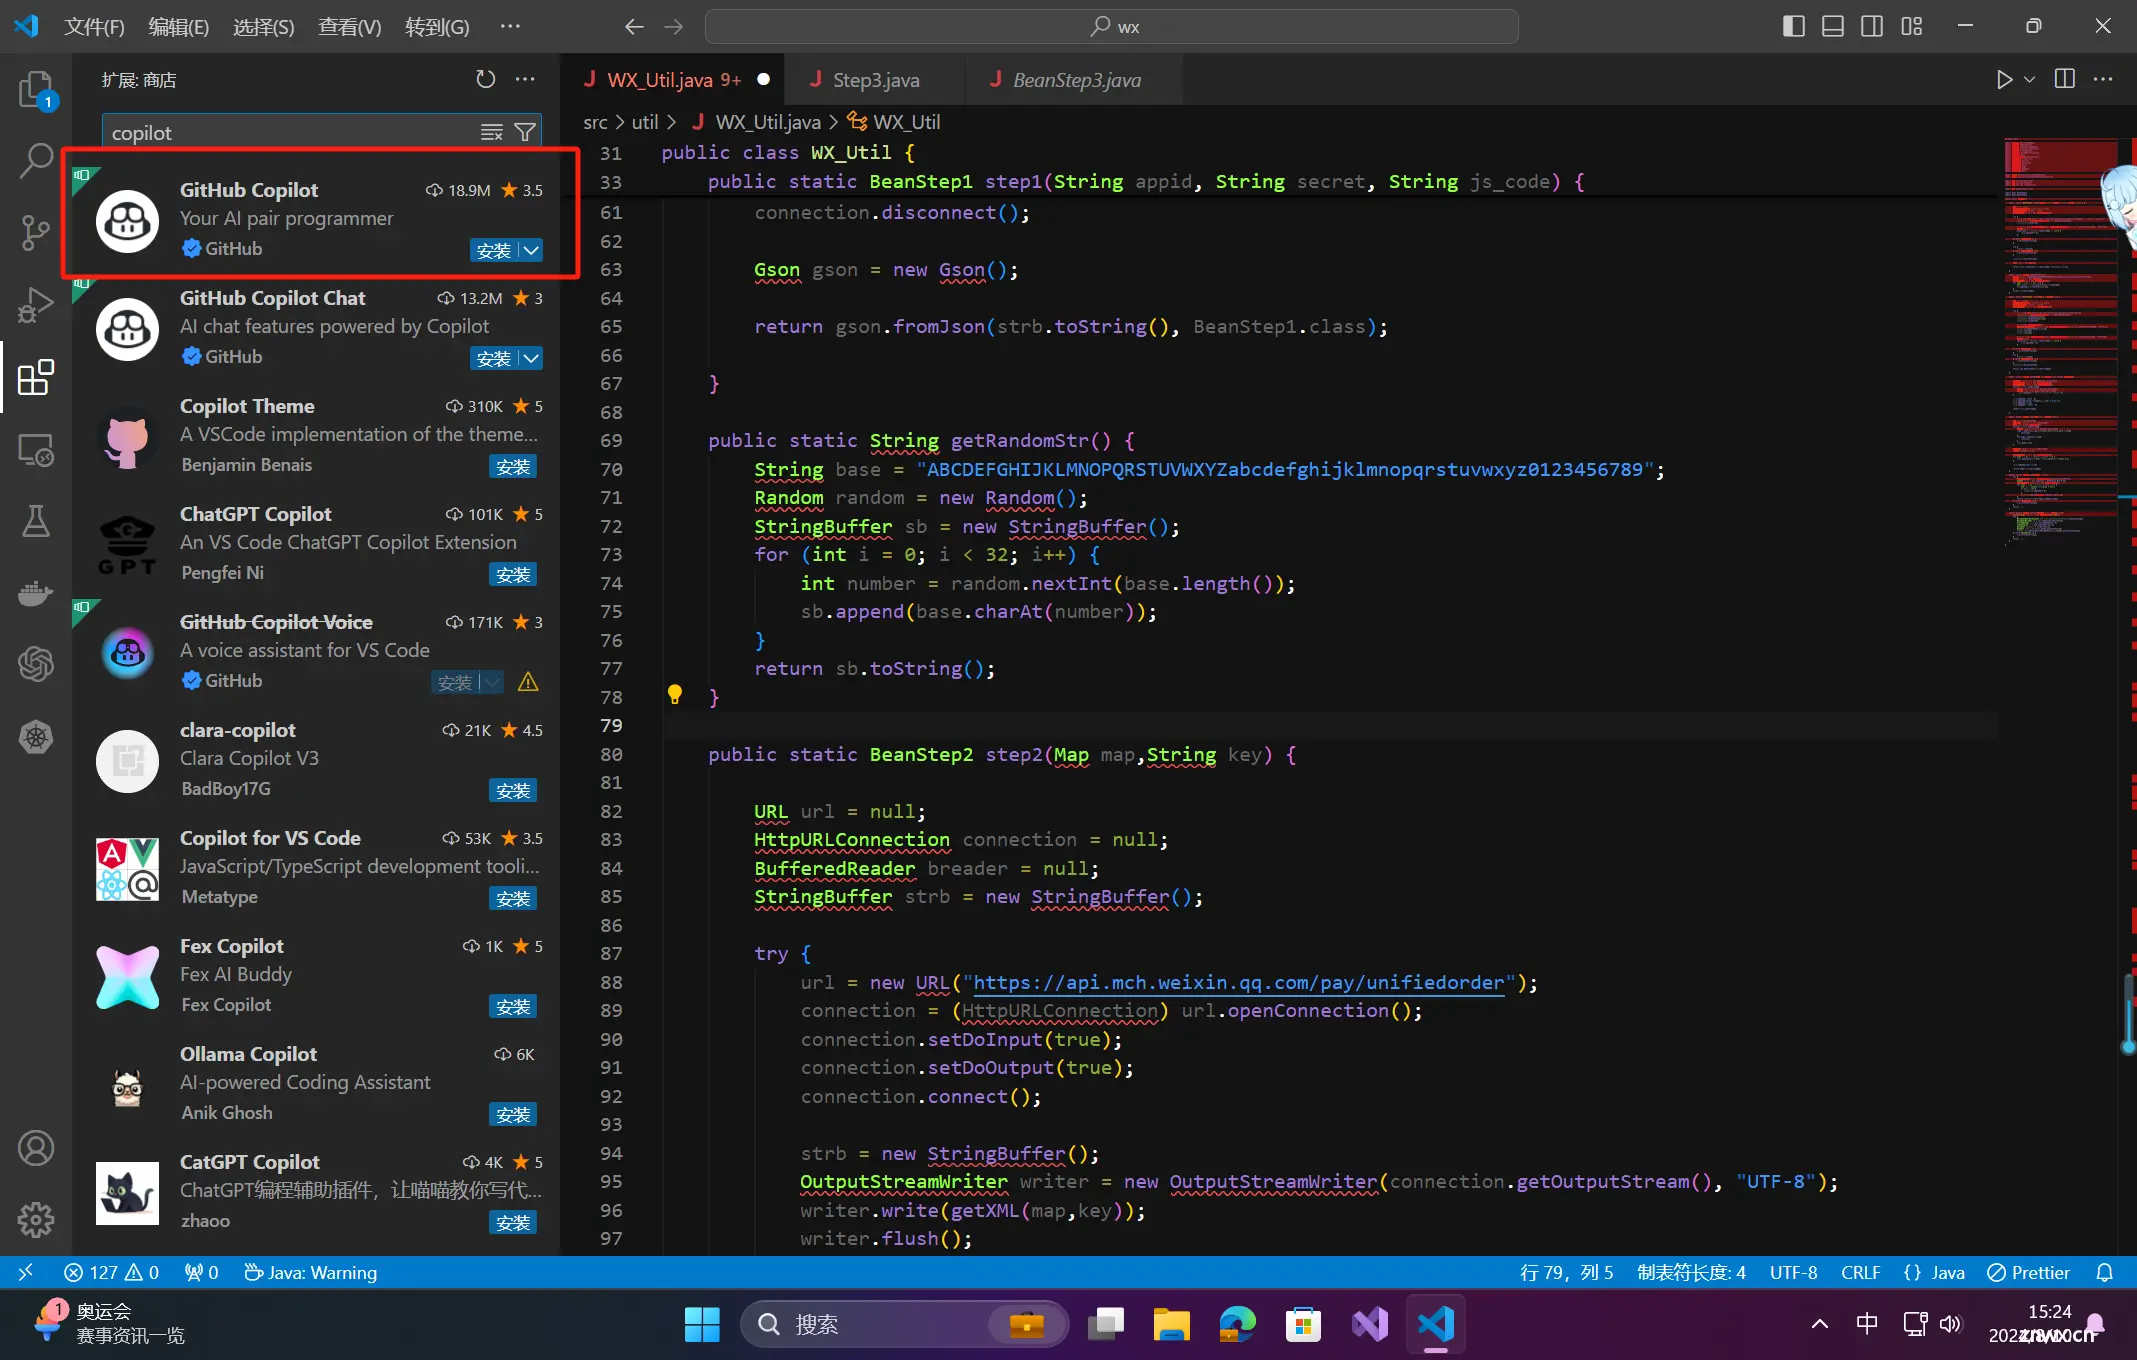Go back in navigation history
The height and width of the screenshot is (1360, 2137).
click(634, 26)
